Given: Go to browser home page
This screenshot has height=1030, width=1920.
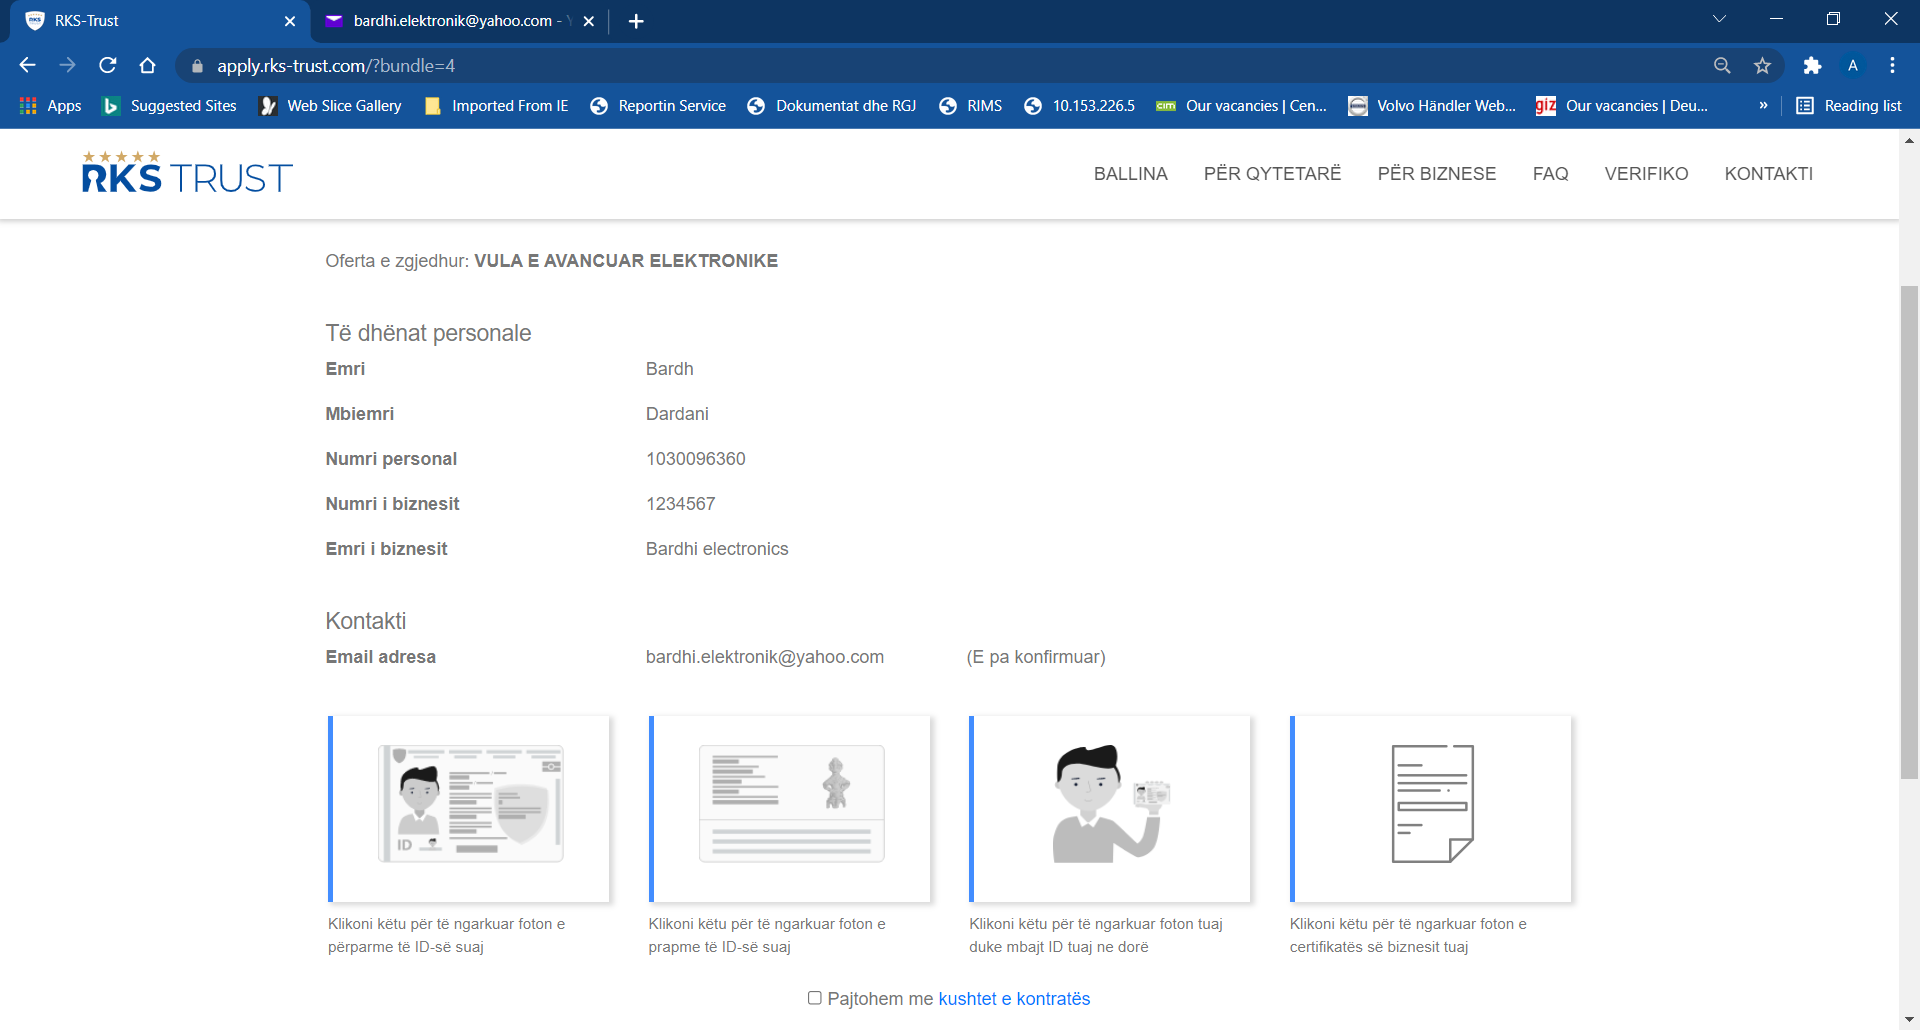Looking at the screenshot, I should 148,65.
